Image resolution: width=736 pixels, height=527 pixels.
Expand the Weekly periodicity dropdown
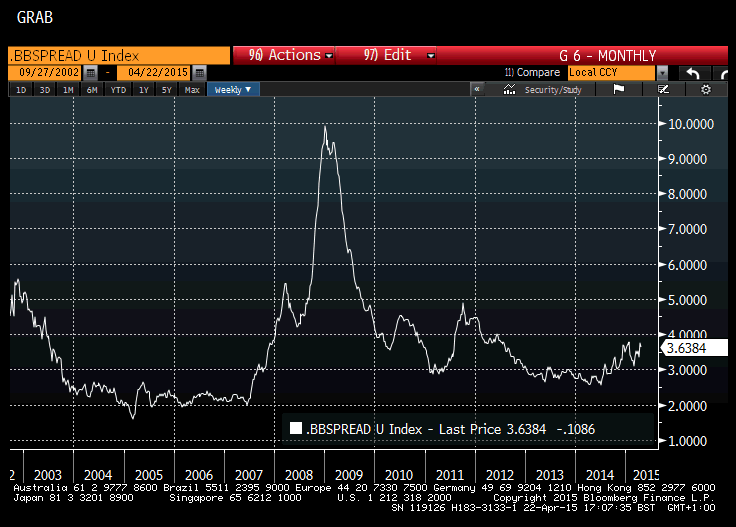click(233, 90)
